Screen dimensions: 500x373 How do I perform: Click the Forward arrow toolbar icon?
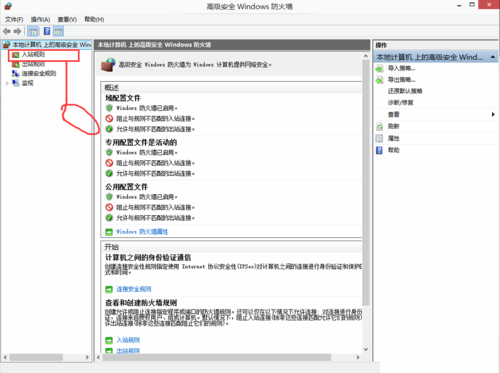pyautogui.click(x=17, y=31)
